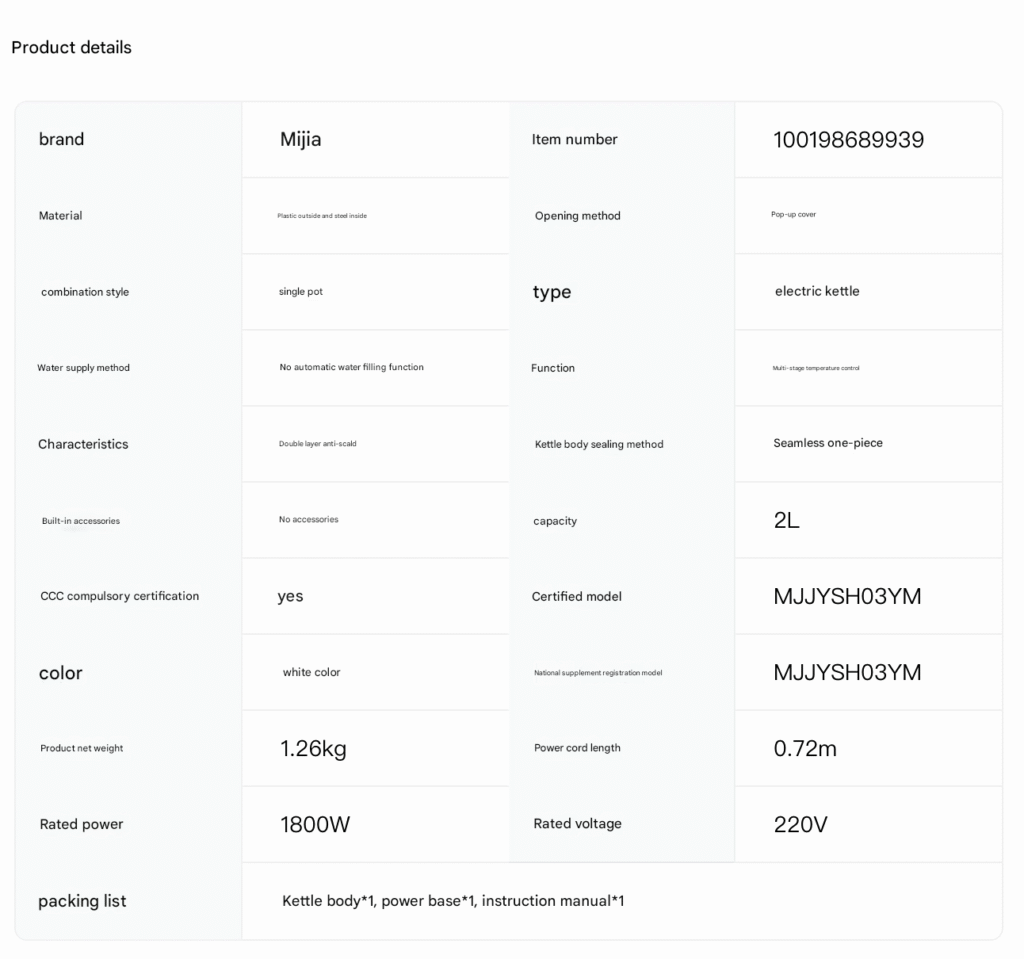Click item number 100198689939

[848, 139]
